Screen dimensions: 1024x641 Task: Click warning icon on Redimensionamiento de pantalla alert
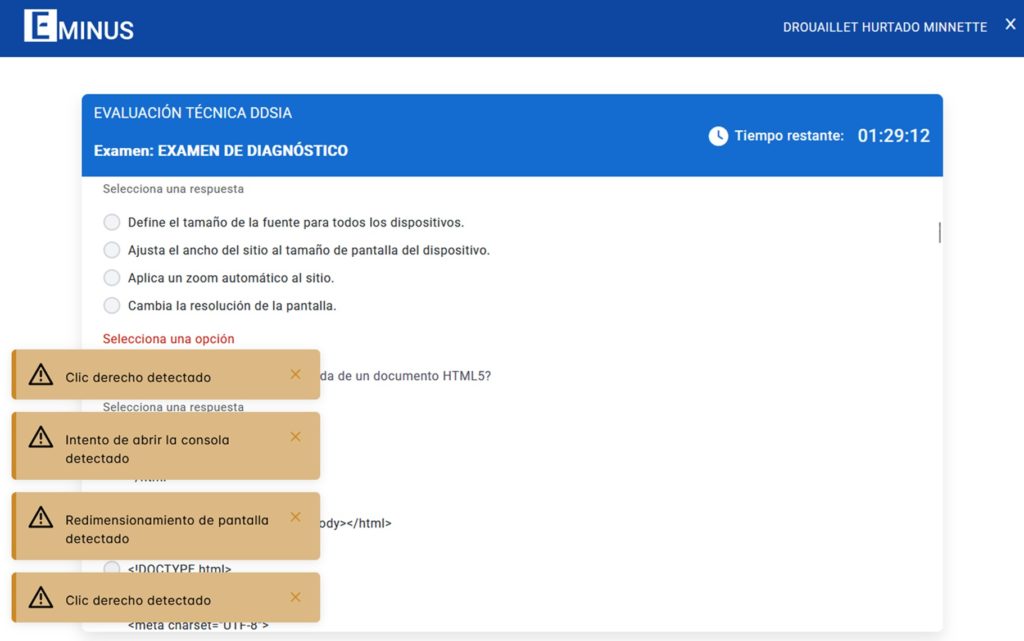click(x=40, y=518)
